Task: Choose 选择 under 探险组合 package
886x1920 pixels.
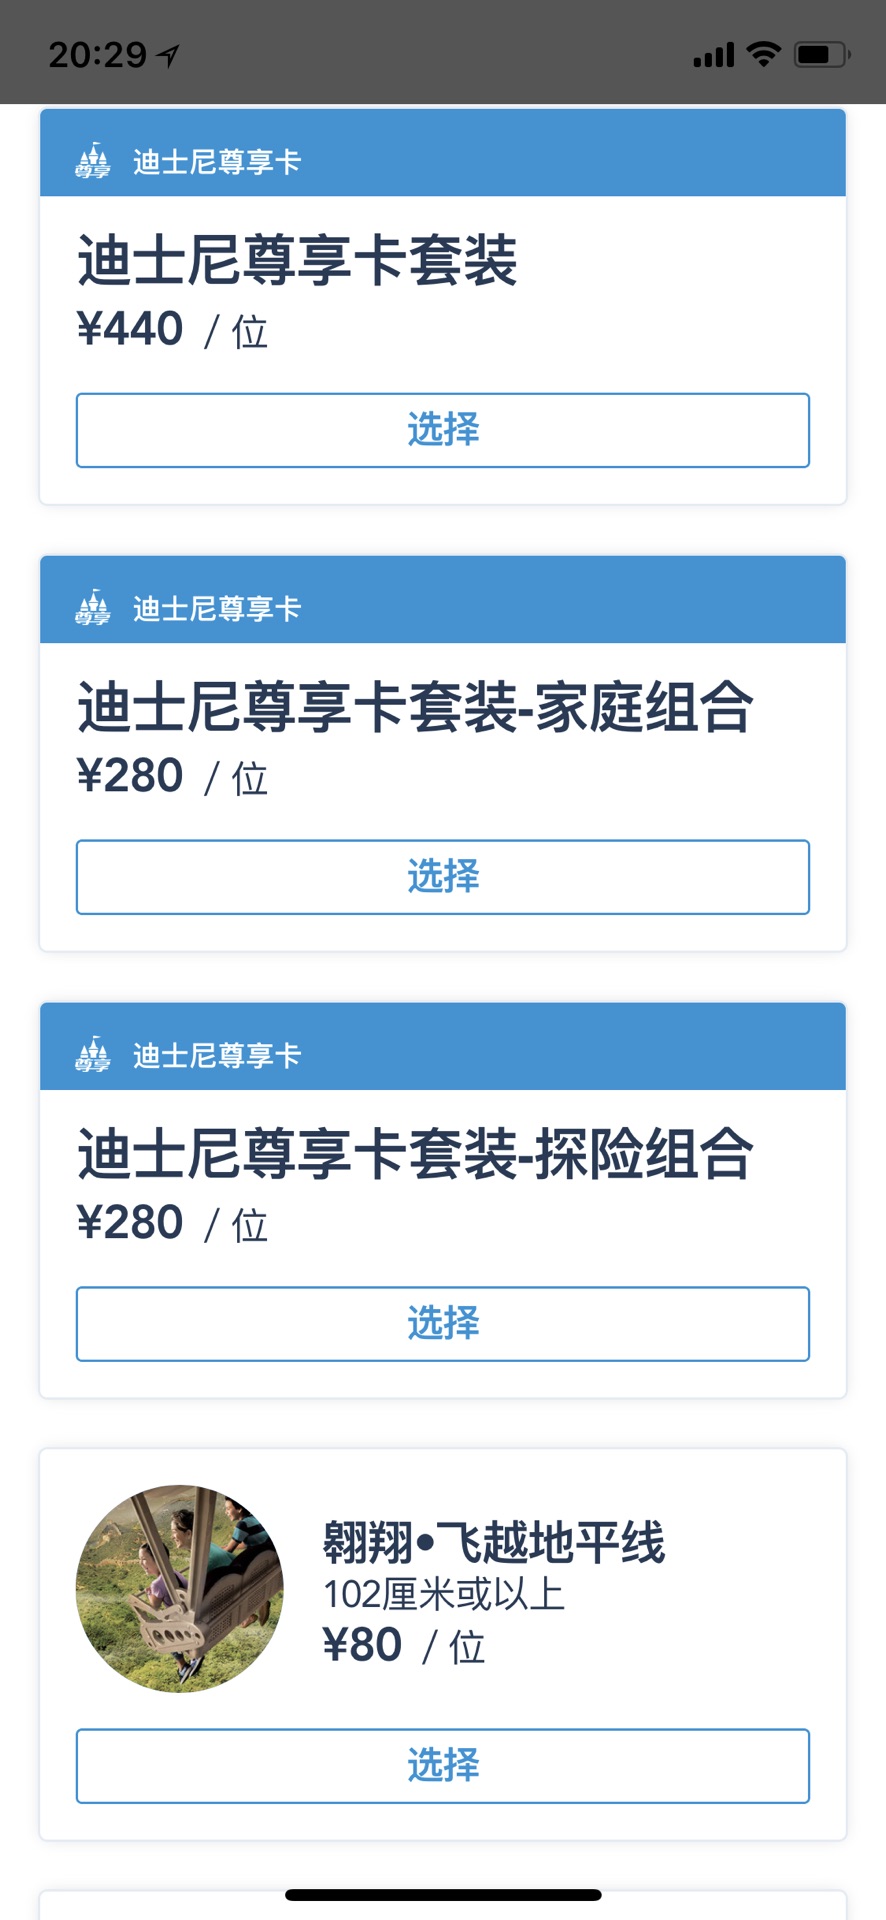Action: 443,1324
